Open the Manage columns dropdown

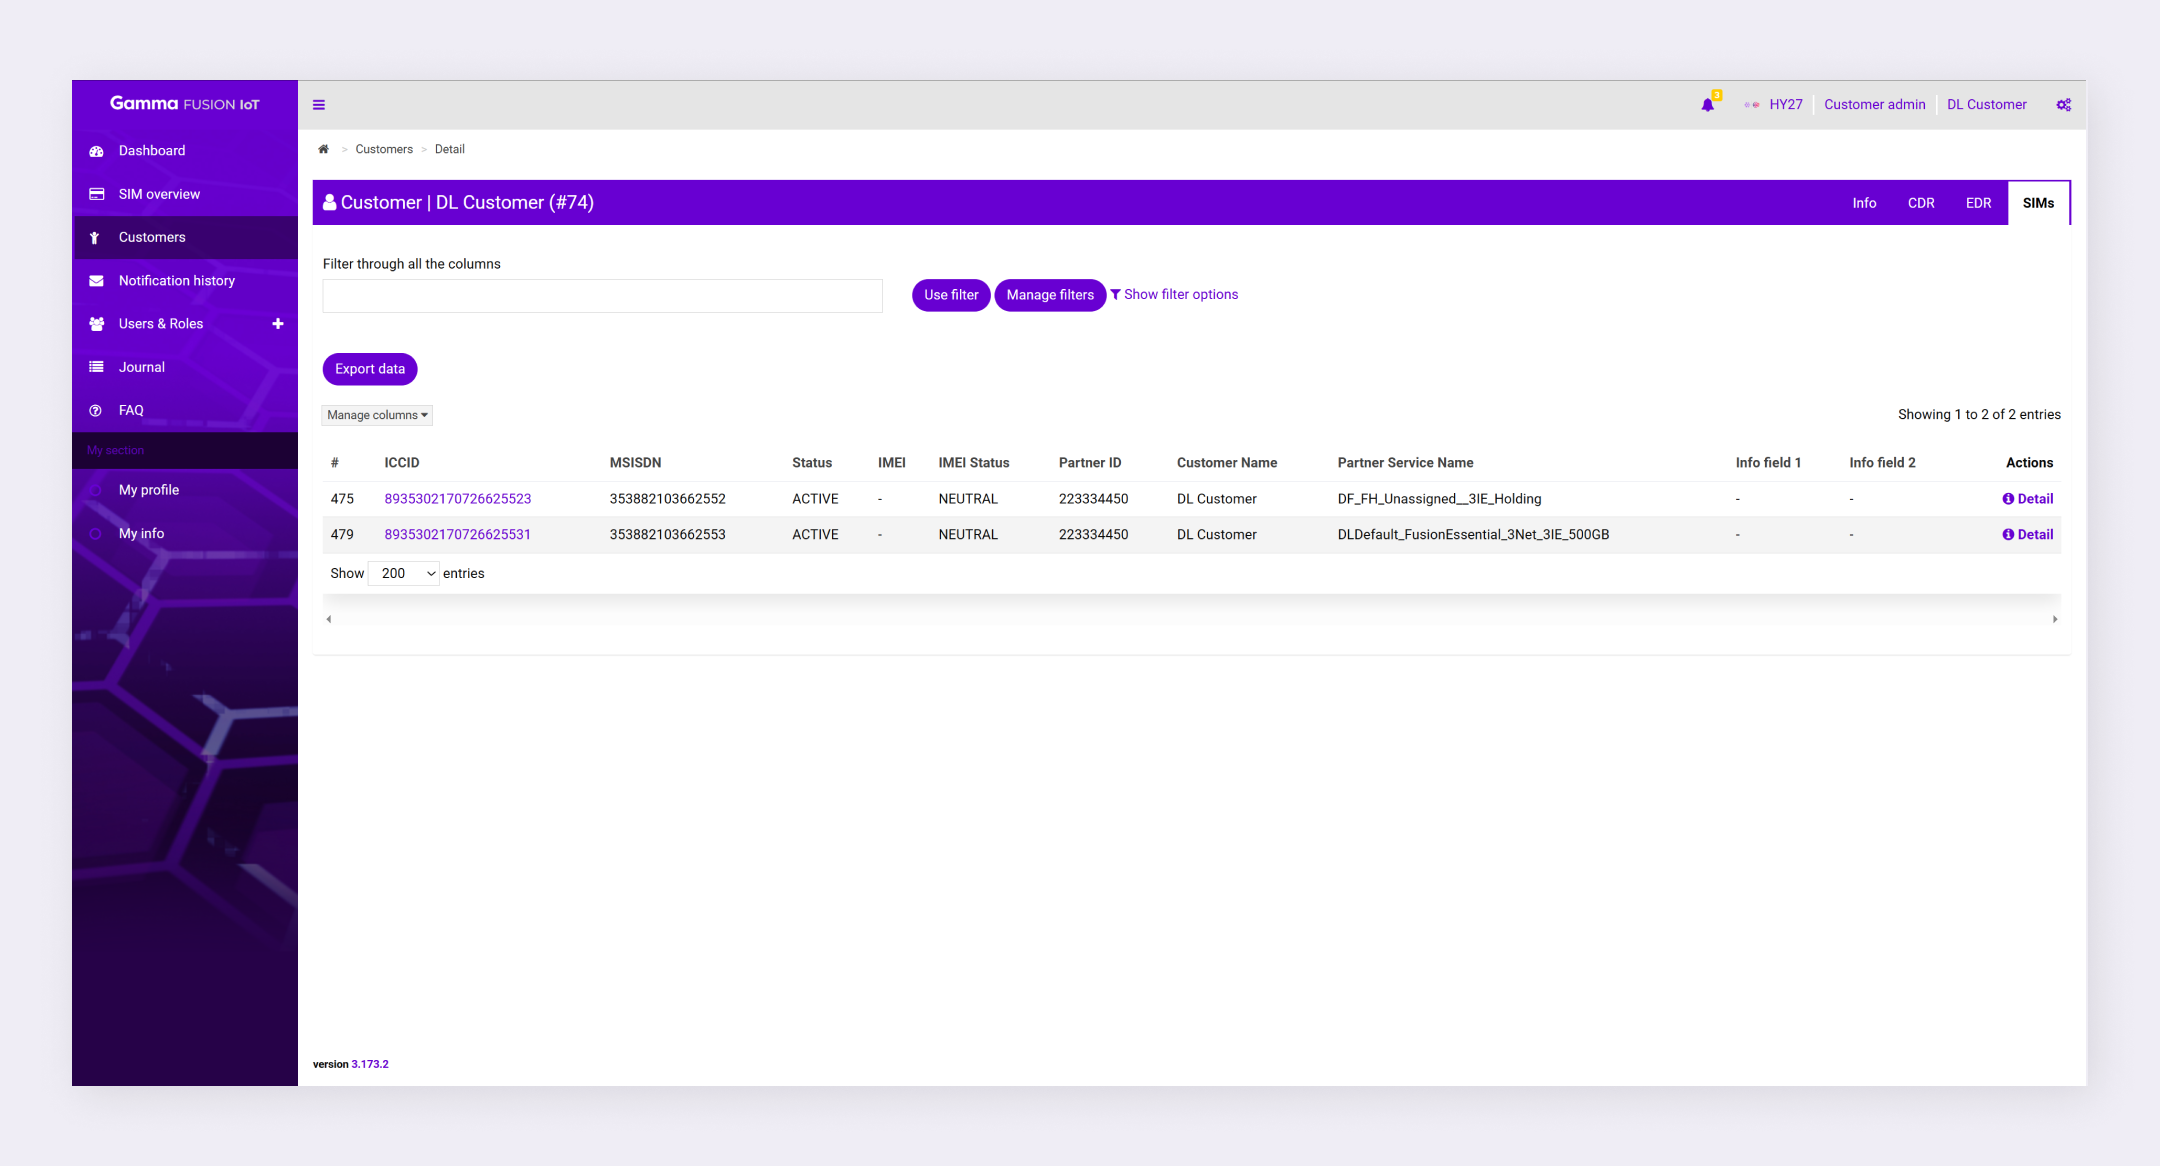(377, 415)
